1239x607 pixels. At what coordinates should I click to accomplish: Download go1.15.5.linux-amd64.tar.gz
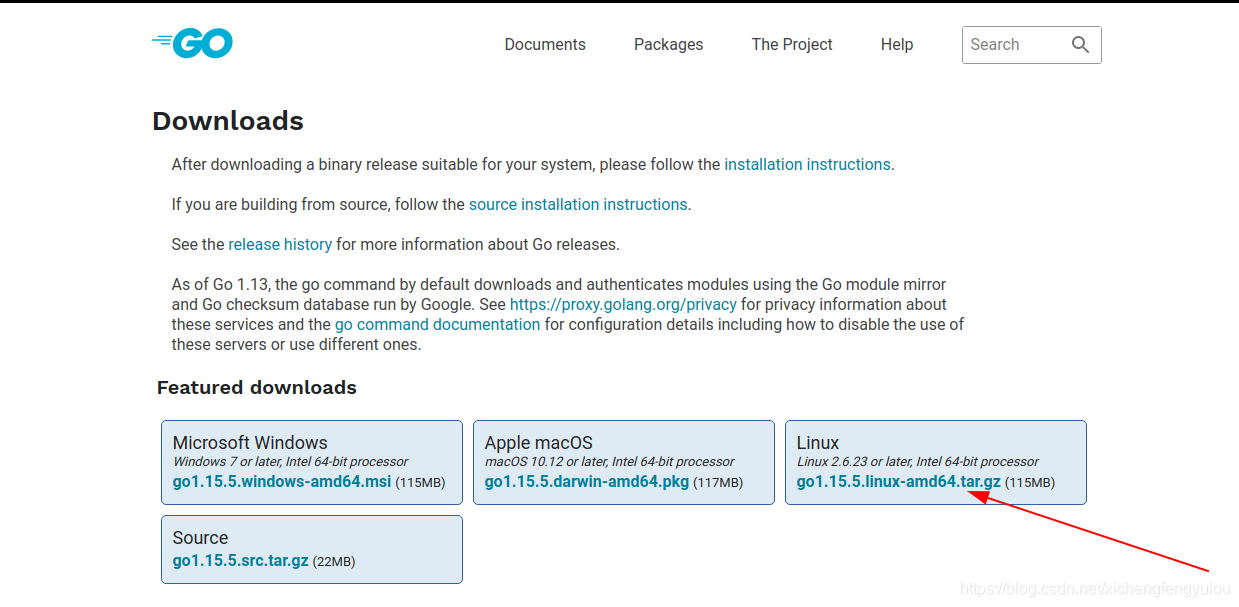(x=899, y=482)
